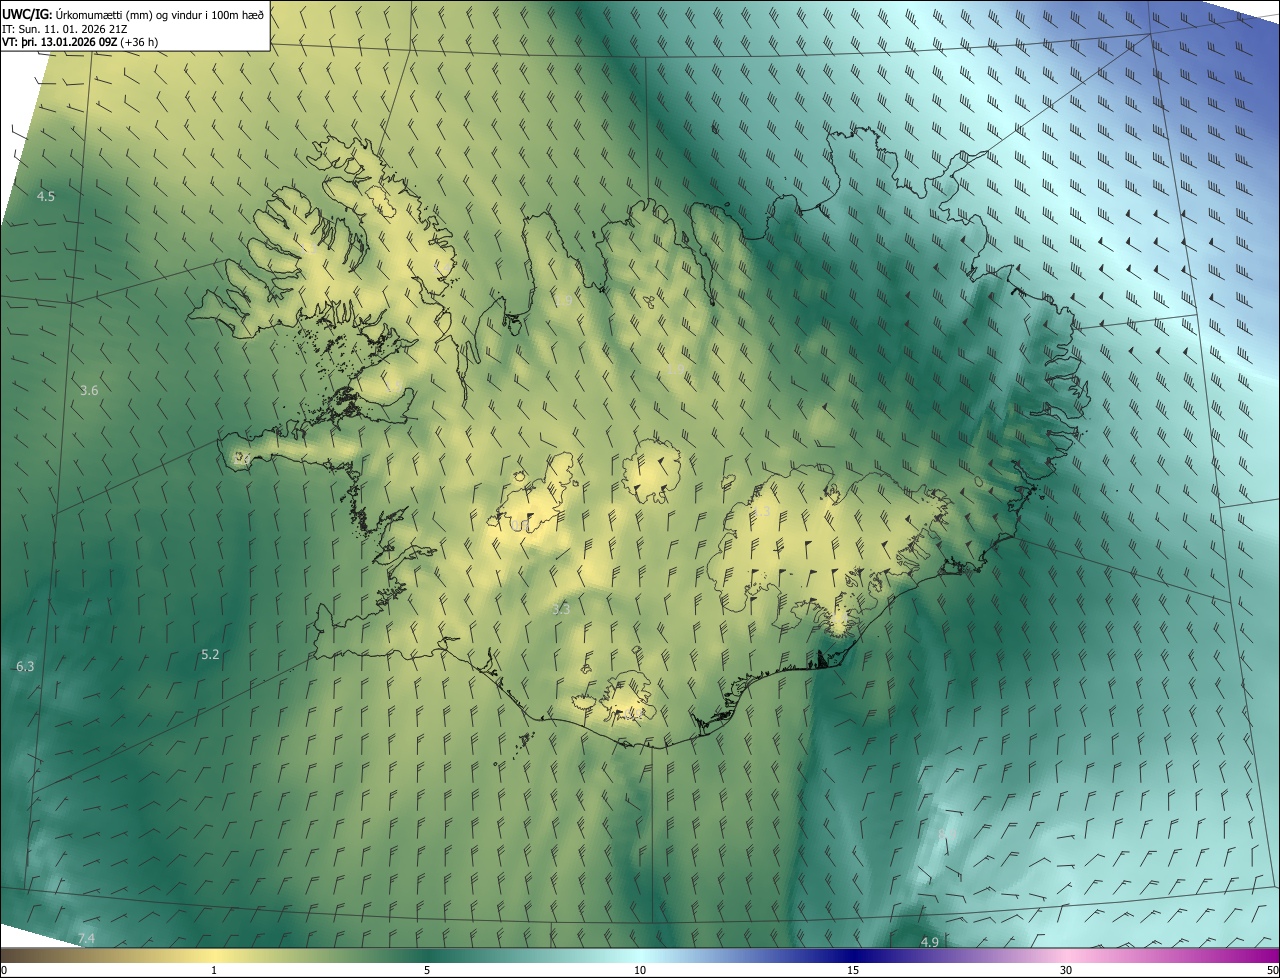Pick the '10' tick label on the color scale
Viewport: 1280px width, 978px height.
click(640, 970)
